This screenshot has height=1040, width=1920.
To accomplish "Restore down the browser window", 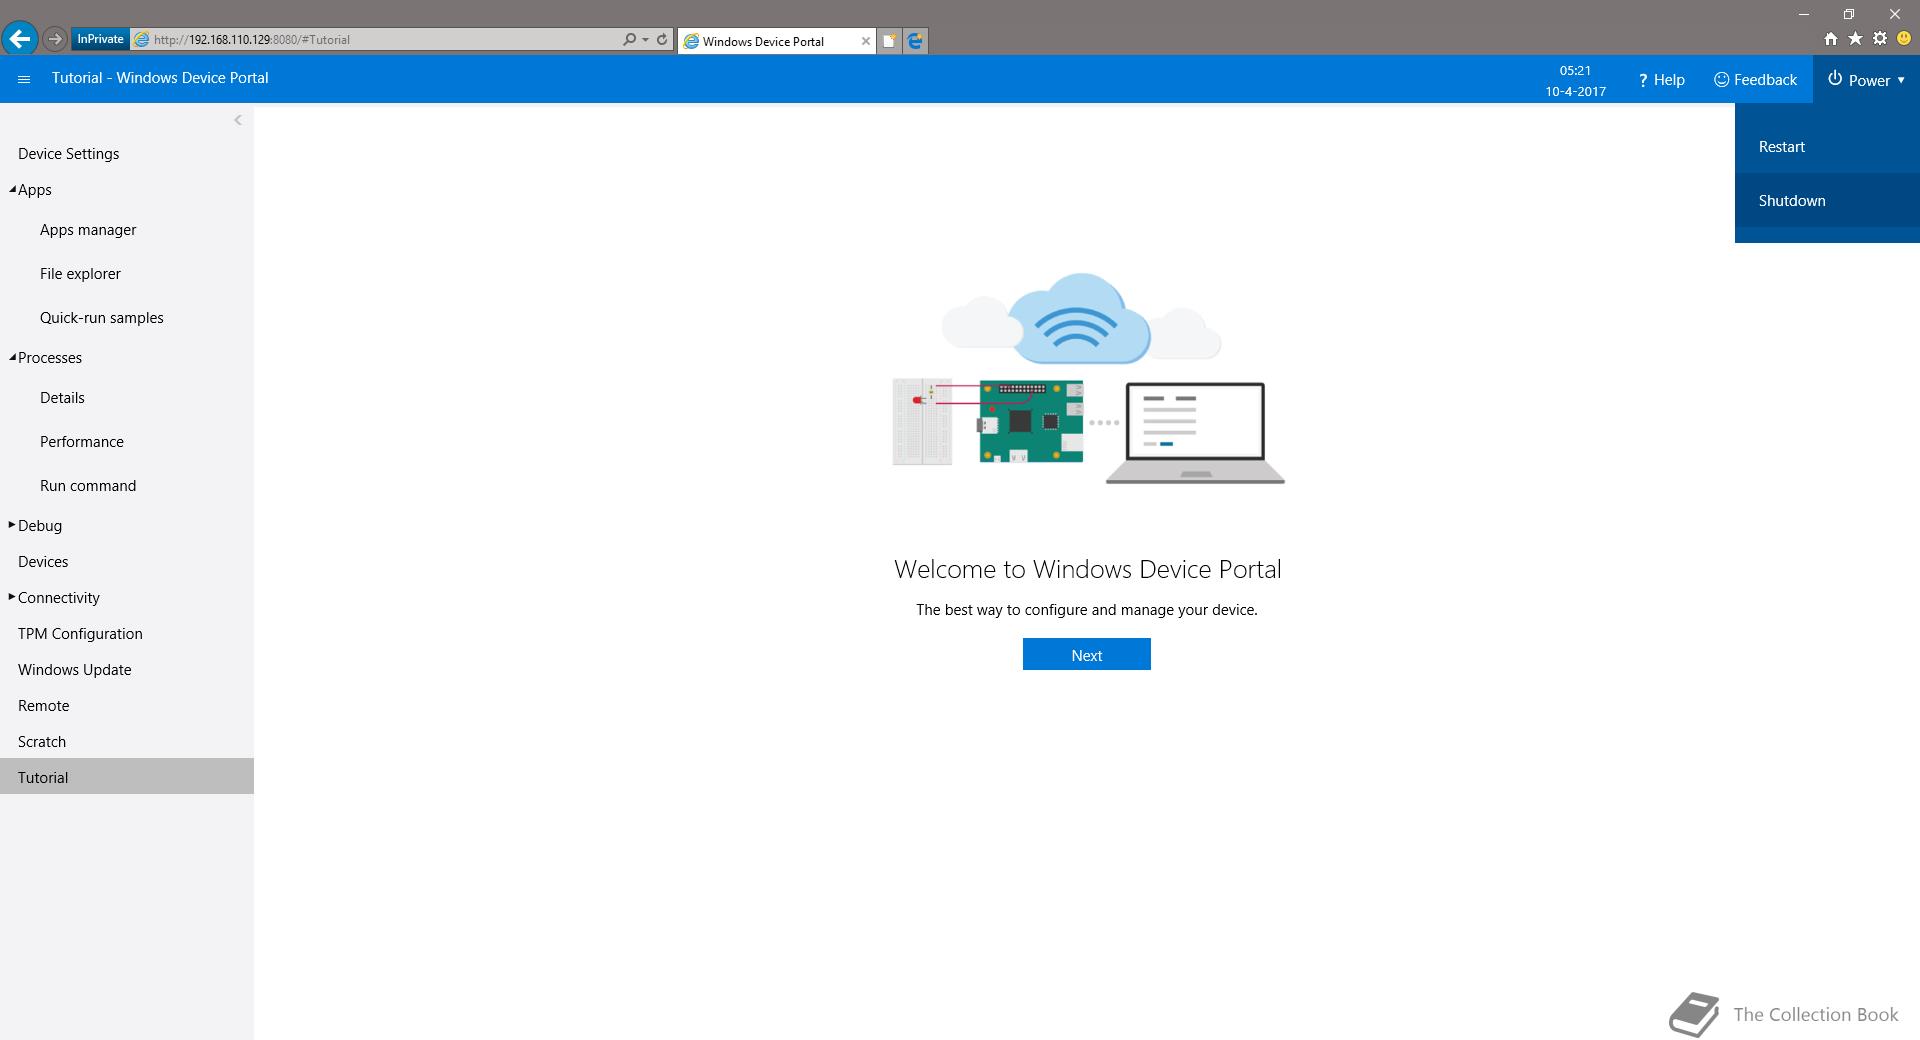I will (1849, 14).
